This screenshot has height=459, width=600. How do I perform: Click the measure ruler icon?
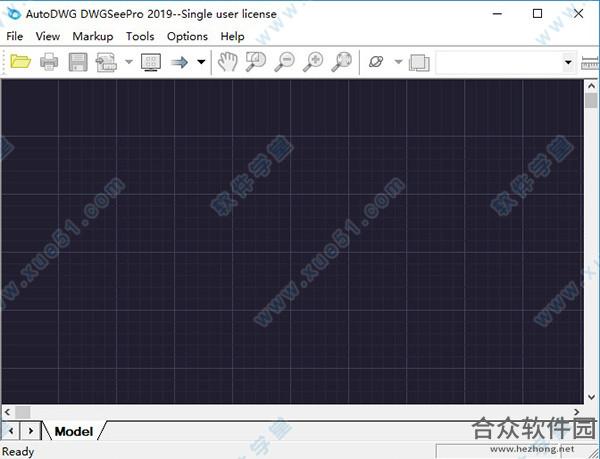pyautogui.click(x=590, y=63)
